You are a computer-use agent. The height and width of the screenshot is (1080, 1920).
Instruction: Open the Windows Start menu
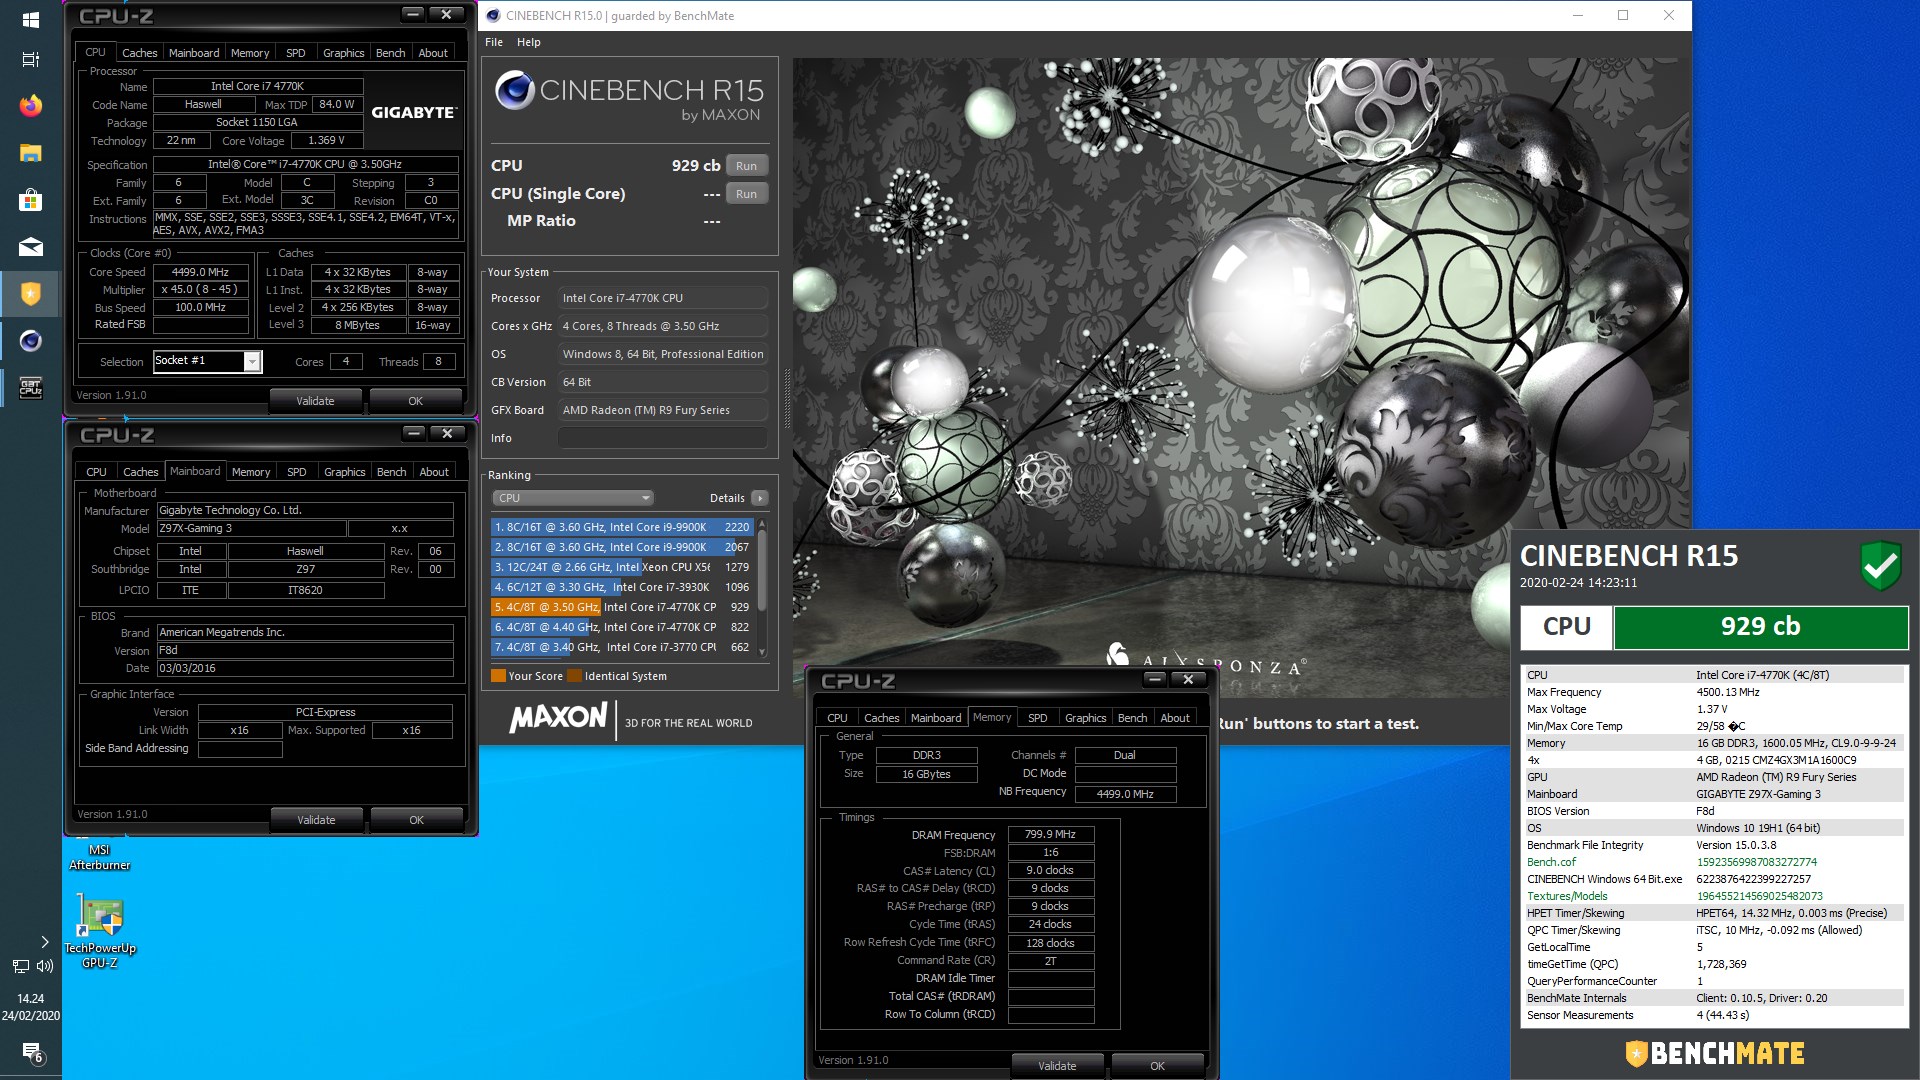30,19
